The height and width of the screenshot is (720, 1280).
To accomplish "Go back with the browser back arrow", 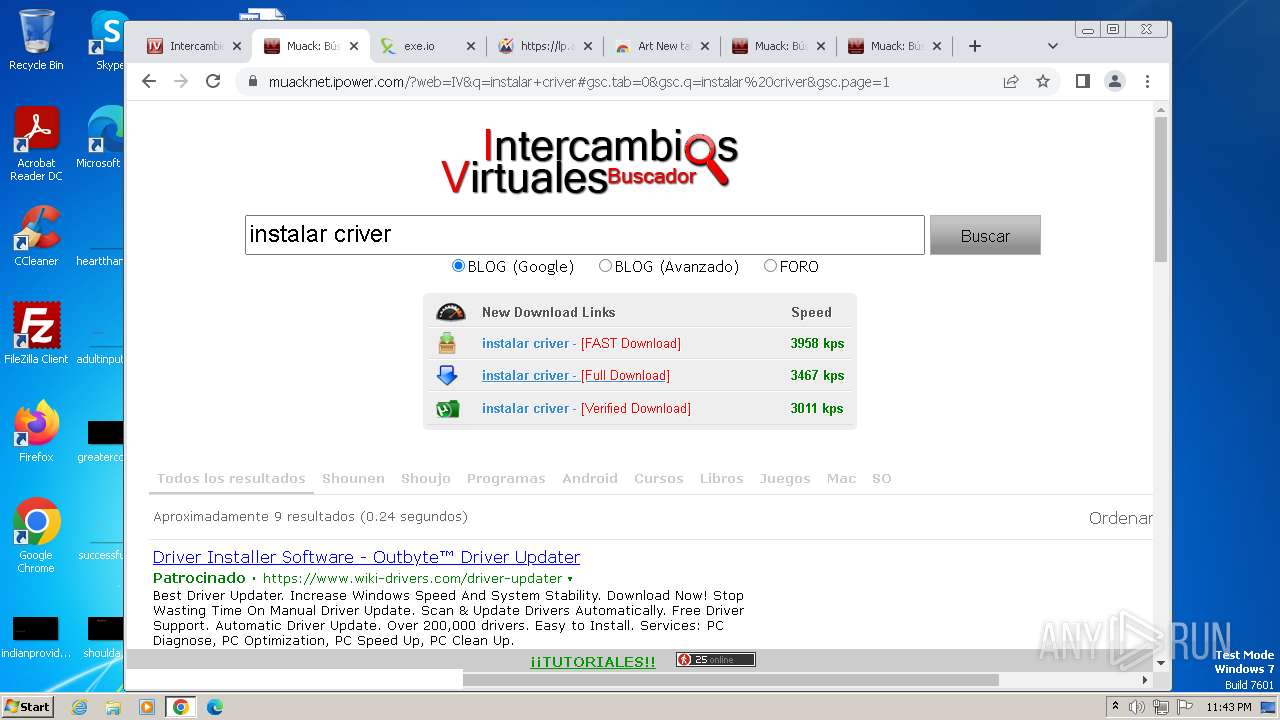I will click(x=149, y=81).
